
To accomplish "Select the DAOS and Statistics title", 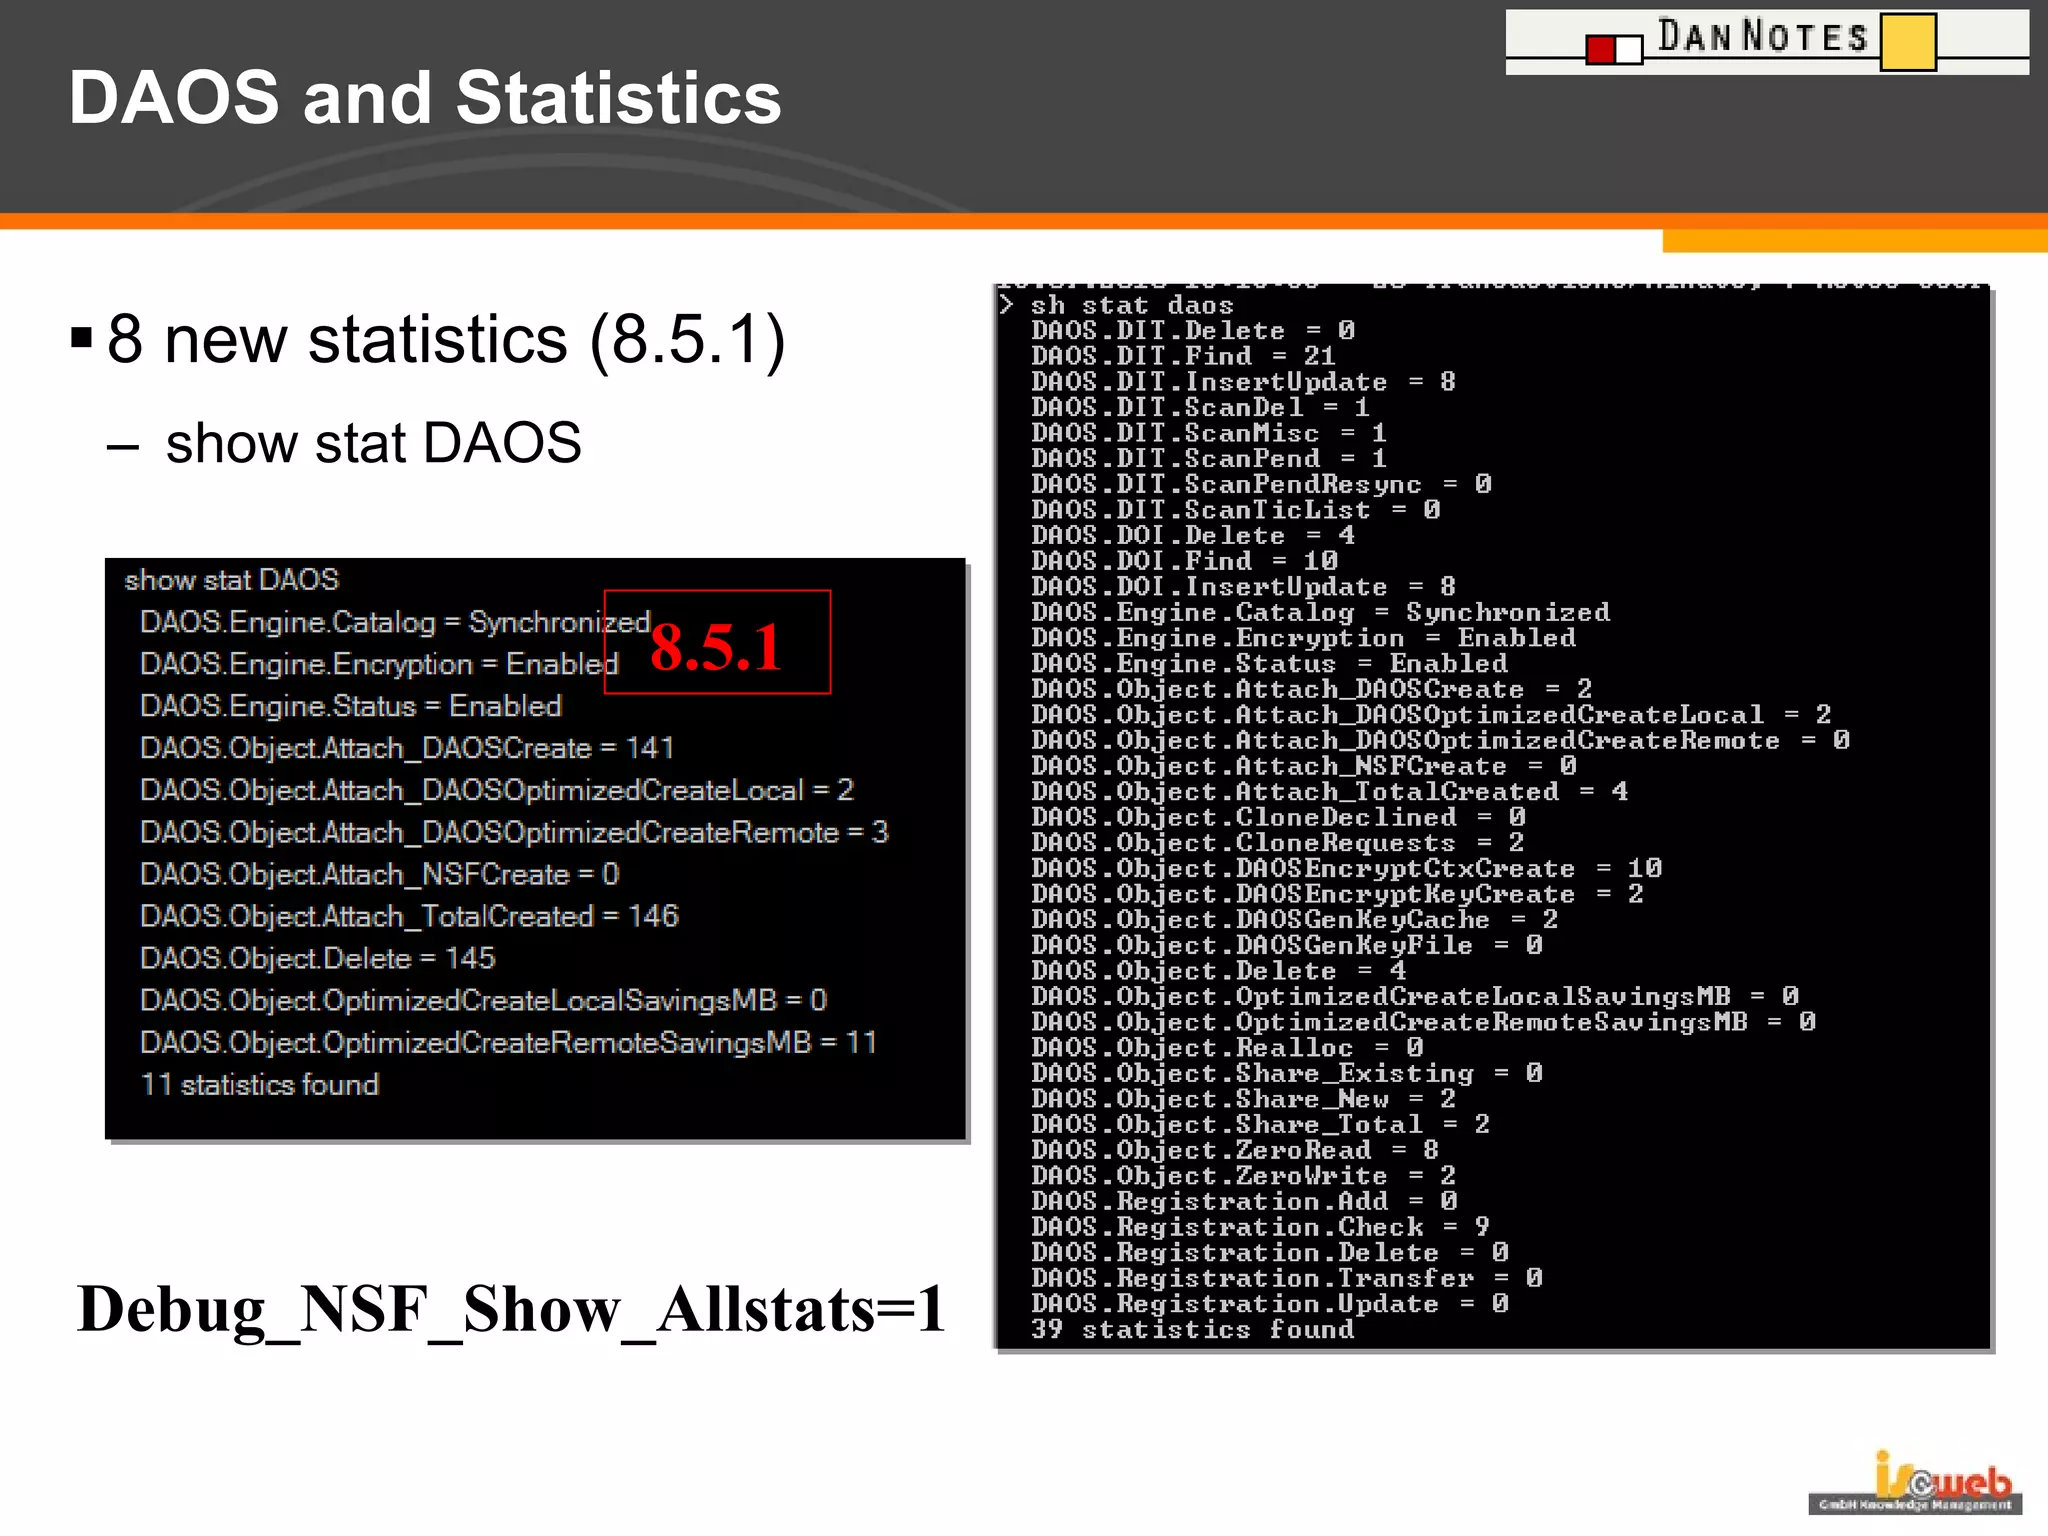I will 425,98.
